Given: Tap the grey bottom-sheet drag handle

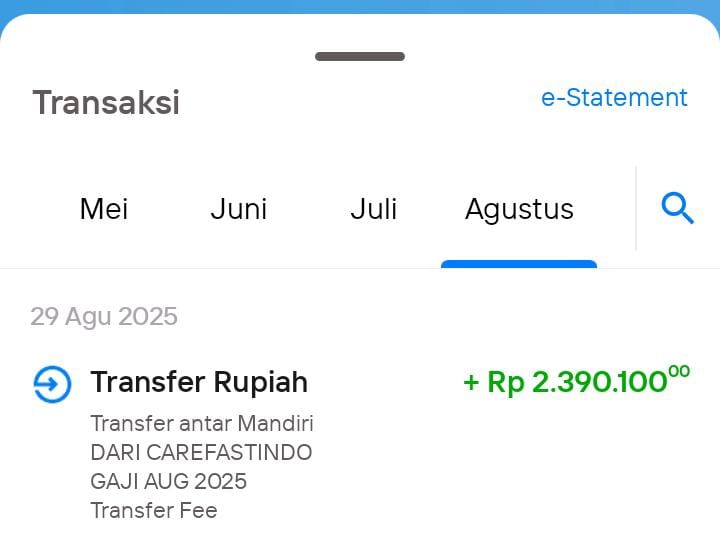Looking at the screenshot, I should (x=360, y=56).
